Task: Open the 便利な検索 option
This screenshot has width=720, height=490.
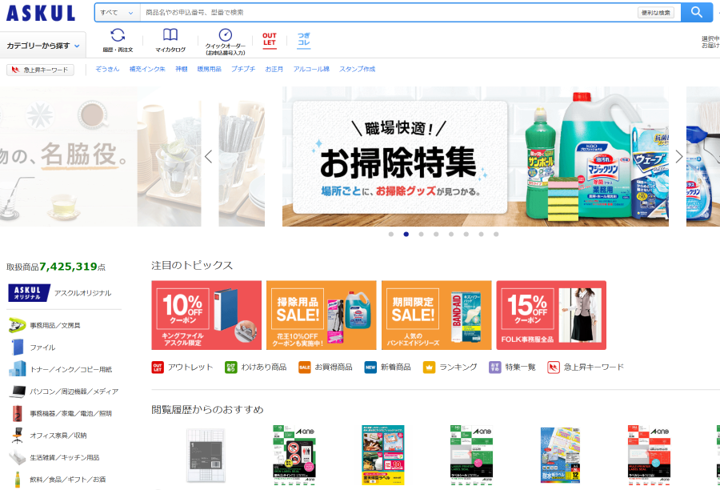Action: click(656, 12)
